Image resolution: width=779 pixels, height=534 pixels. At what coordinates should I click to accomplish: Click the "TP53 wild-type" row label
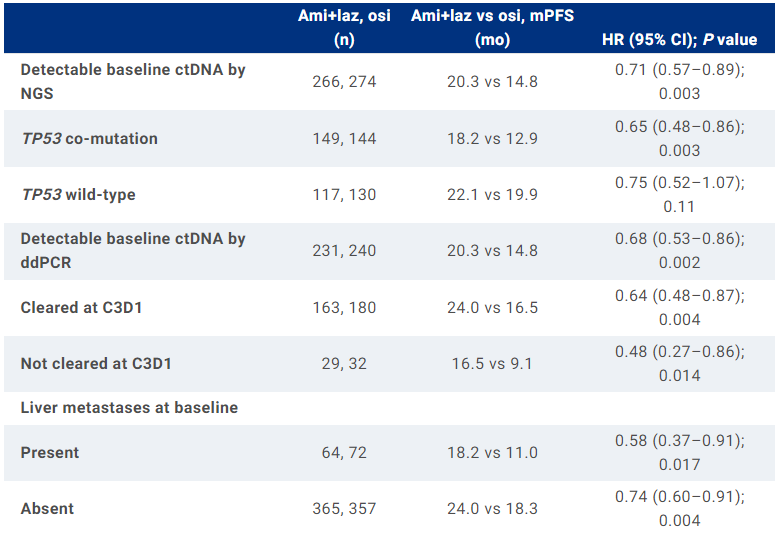78,195
